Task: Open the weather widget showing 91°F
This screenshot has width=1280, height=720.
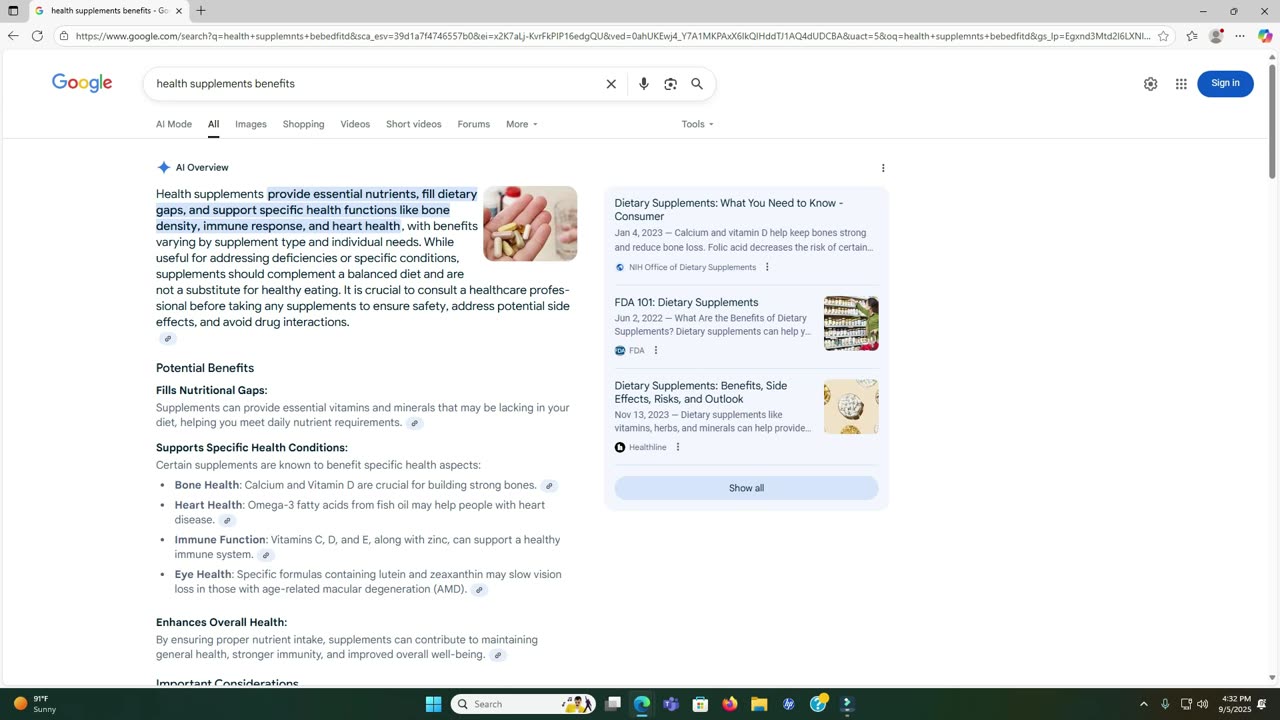Action: [35, 704]
